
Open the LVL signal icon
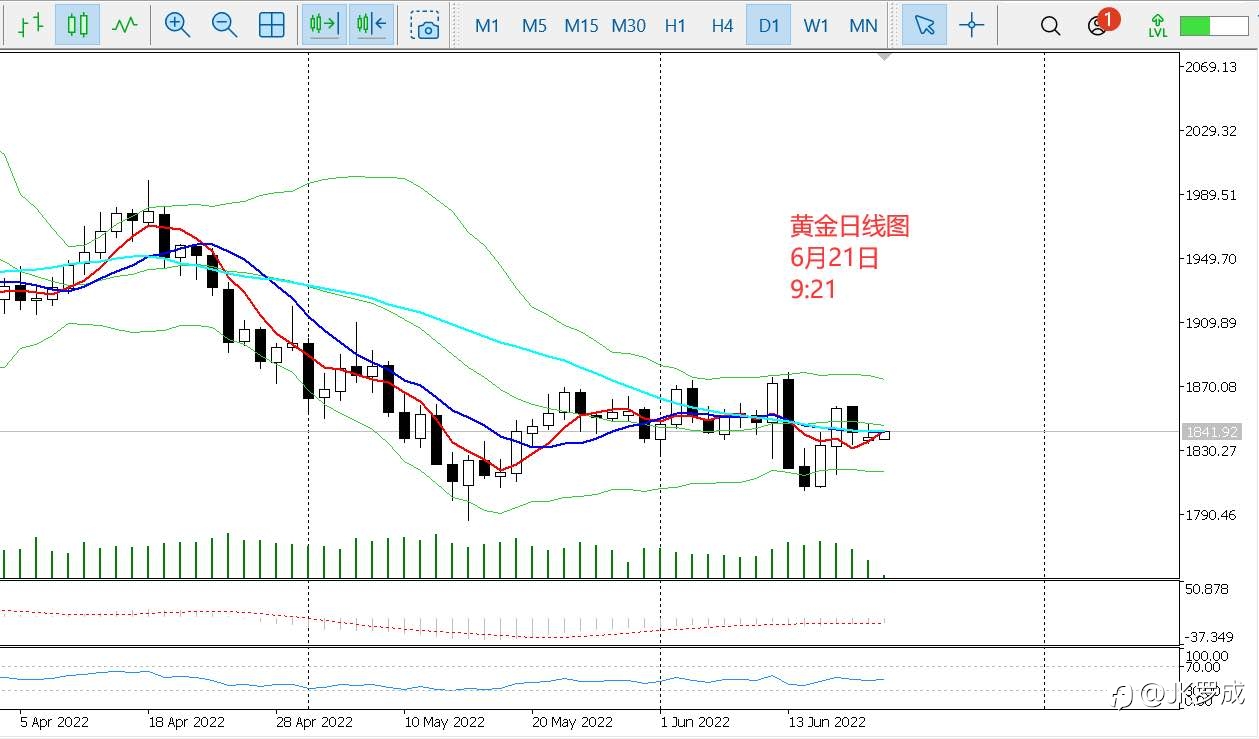[1157, 25]
